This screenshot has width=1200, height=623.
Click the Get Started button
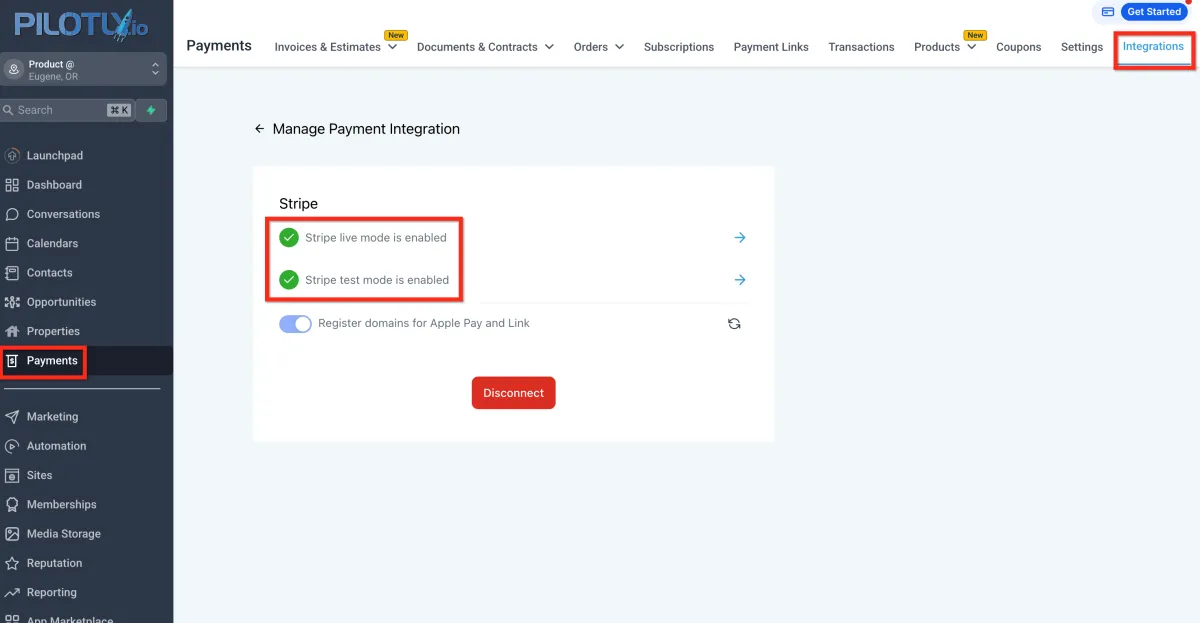(1154, 12)
